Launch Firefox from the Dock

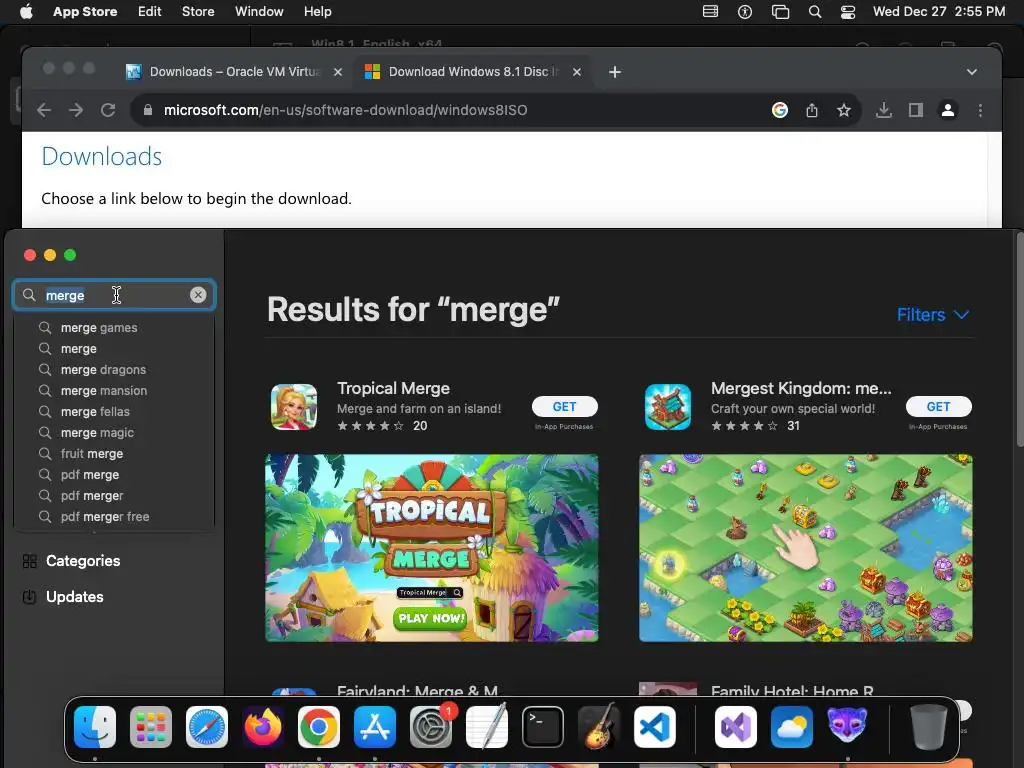[263, 727]
